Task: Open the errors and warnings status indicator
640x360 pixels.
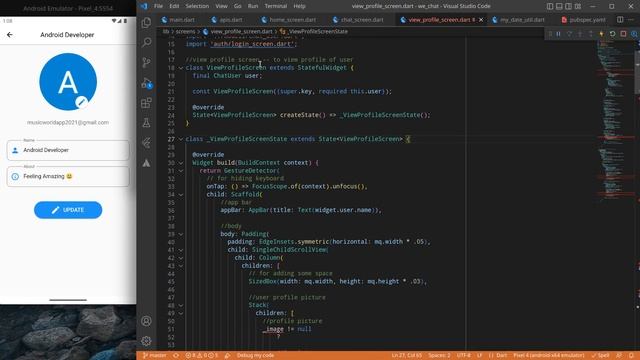Action: click(202, 356)
